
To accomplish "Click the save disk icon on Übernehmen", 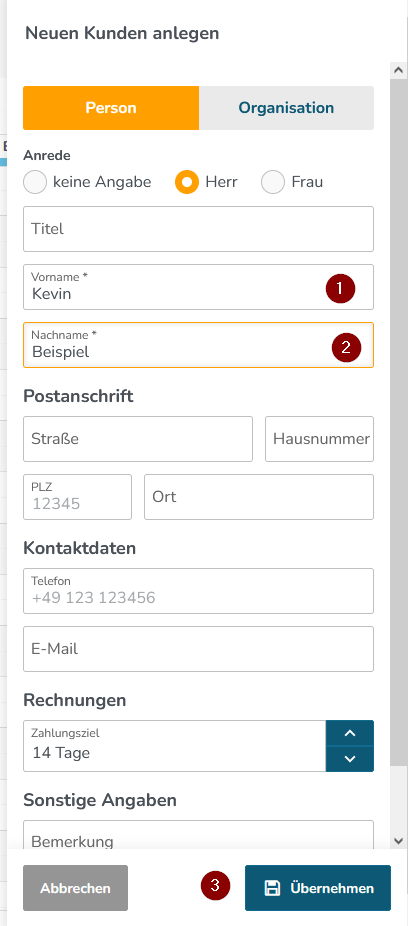I will pyautogui.click(x=272, y=888).
